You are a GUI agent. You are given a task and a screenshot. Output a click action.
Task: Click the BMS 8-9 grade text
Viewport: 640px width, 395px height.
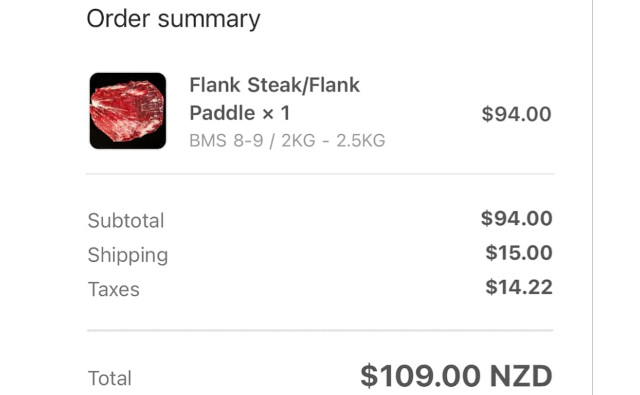[x=227, y=141]
